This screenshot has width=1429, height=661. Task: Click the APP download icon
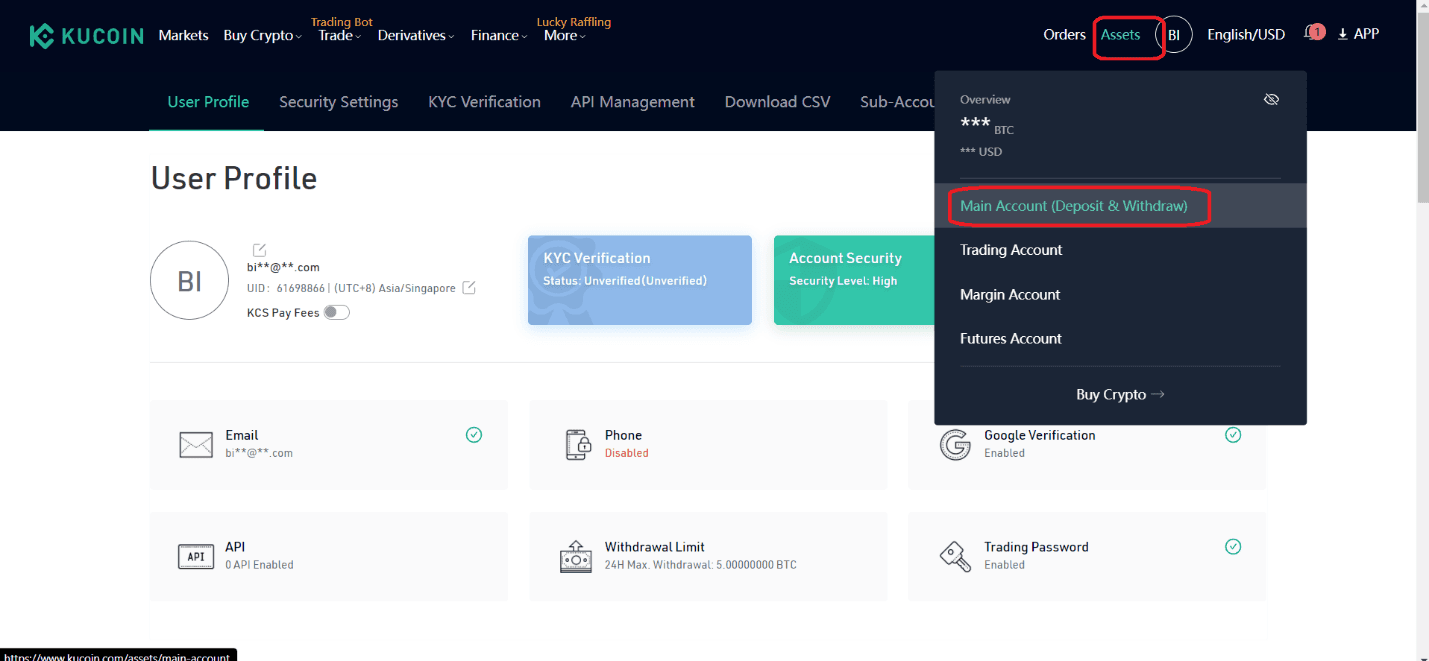1342,34
